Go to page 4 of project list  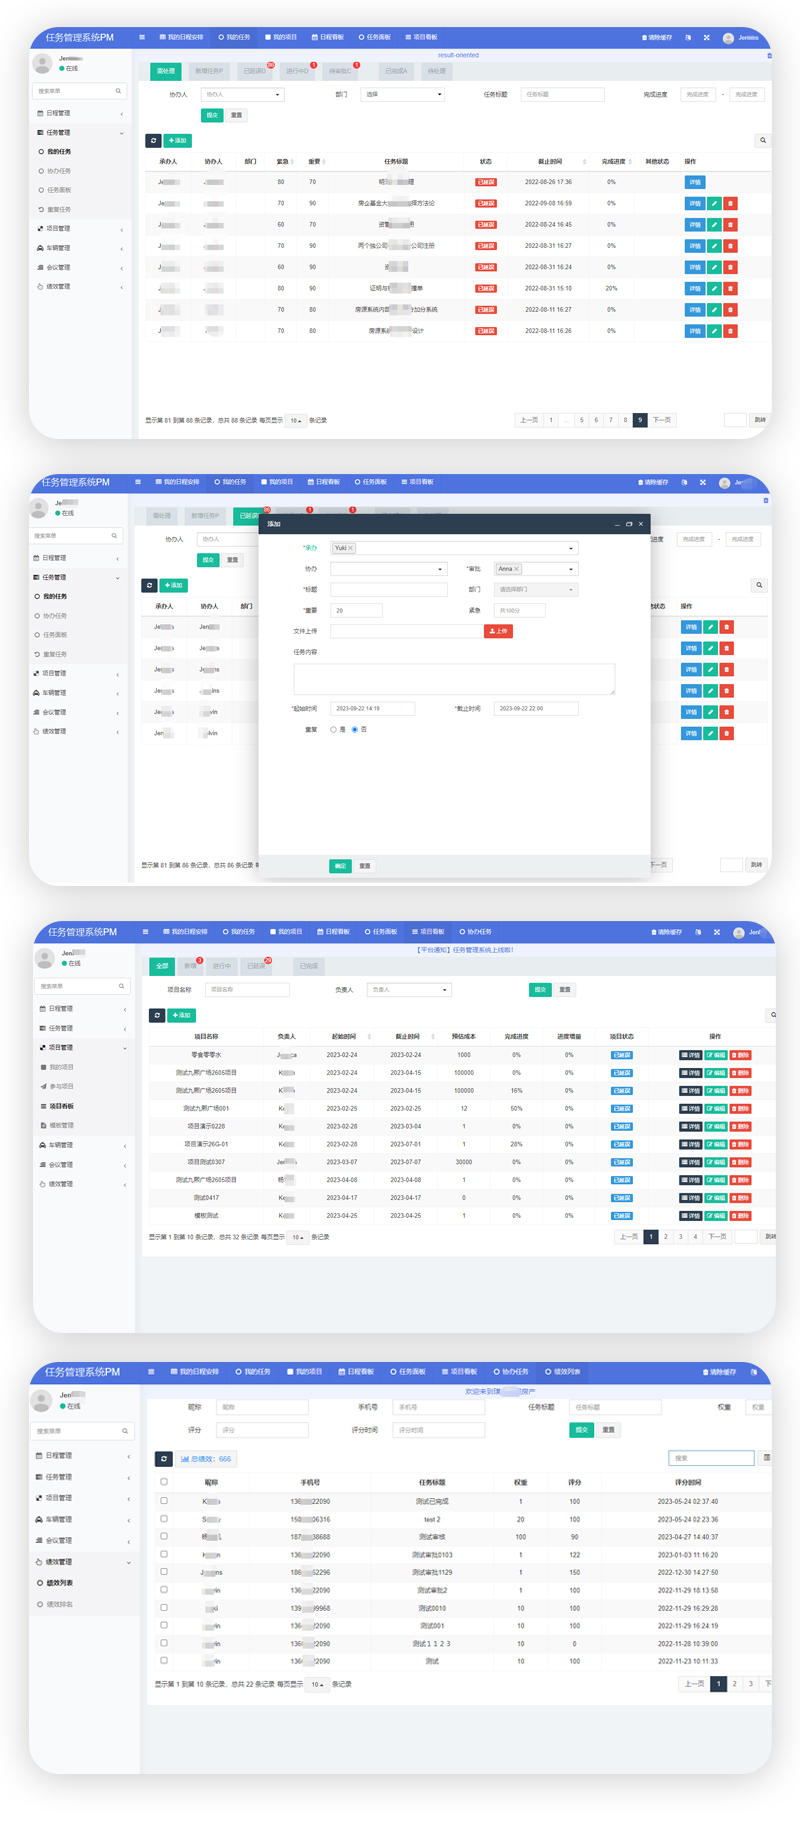[695, 1237]
